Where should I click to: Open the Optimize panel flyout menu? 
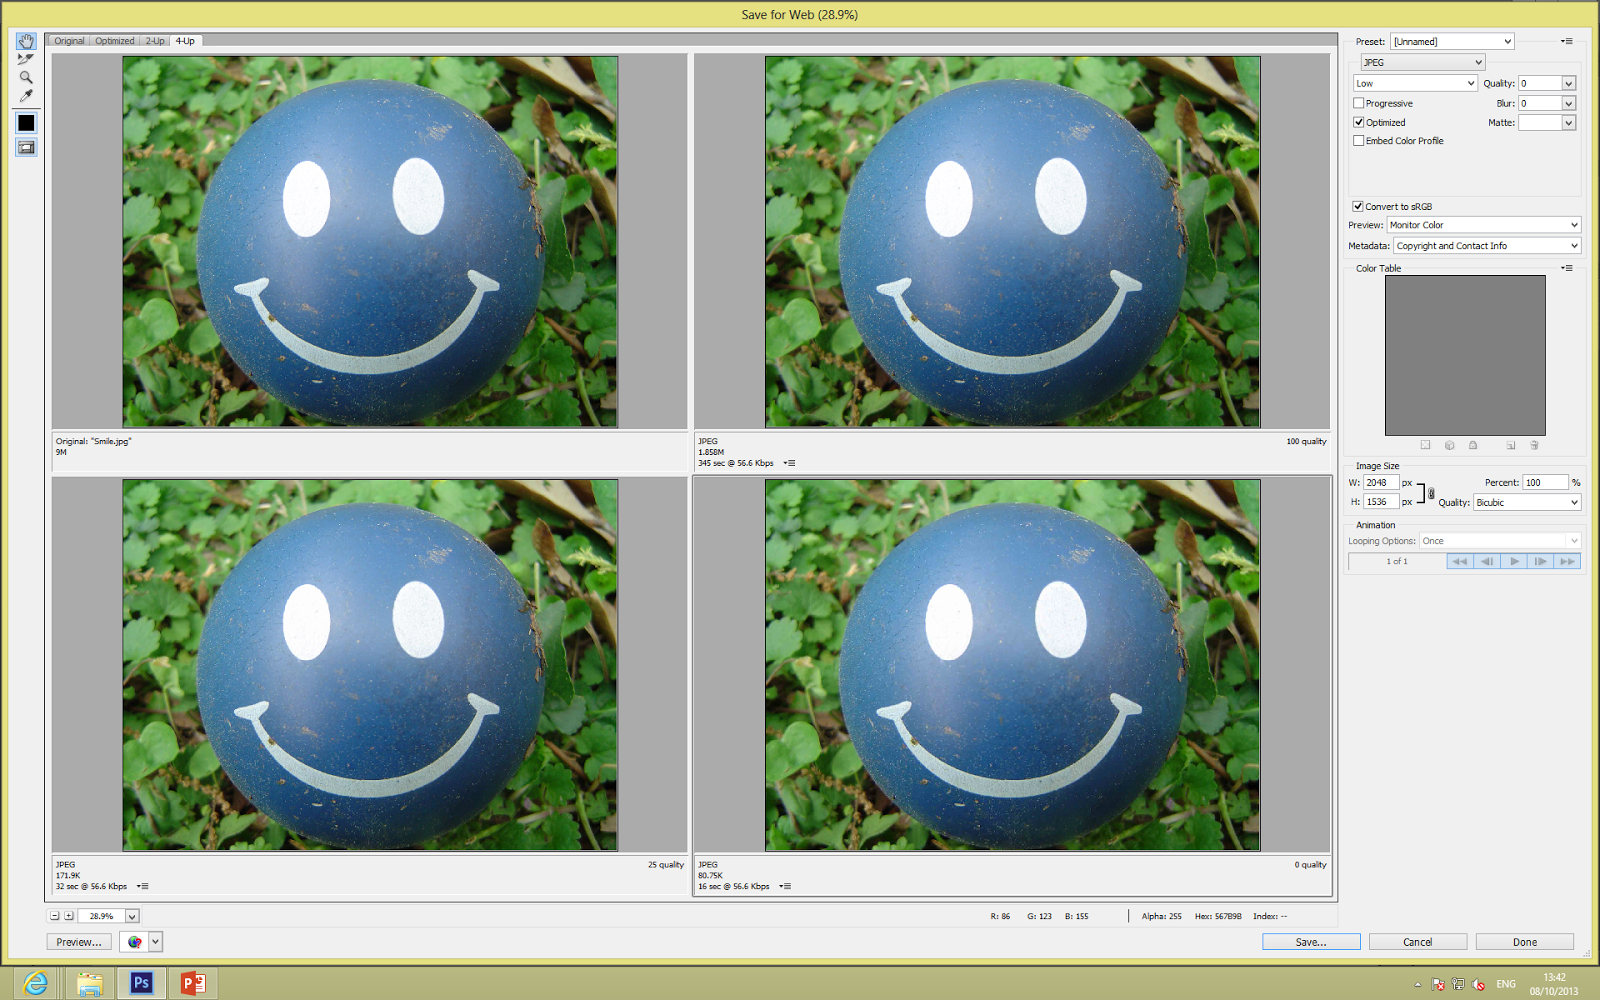[x=1567, y=41]
